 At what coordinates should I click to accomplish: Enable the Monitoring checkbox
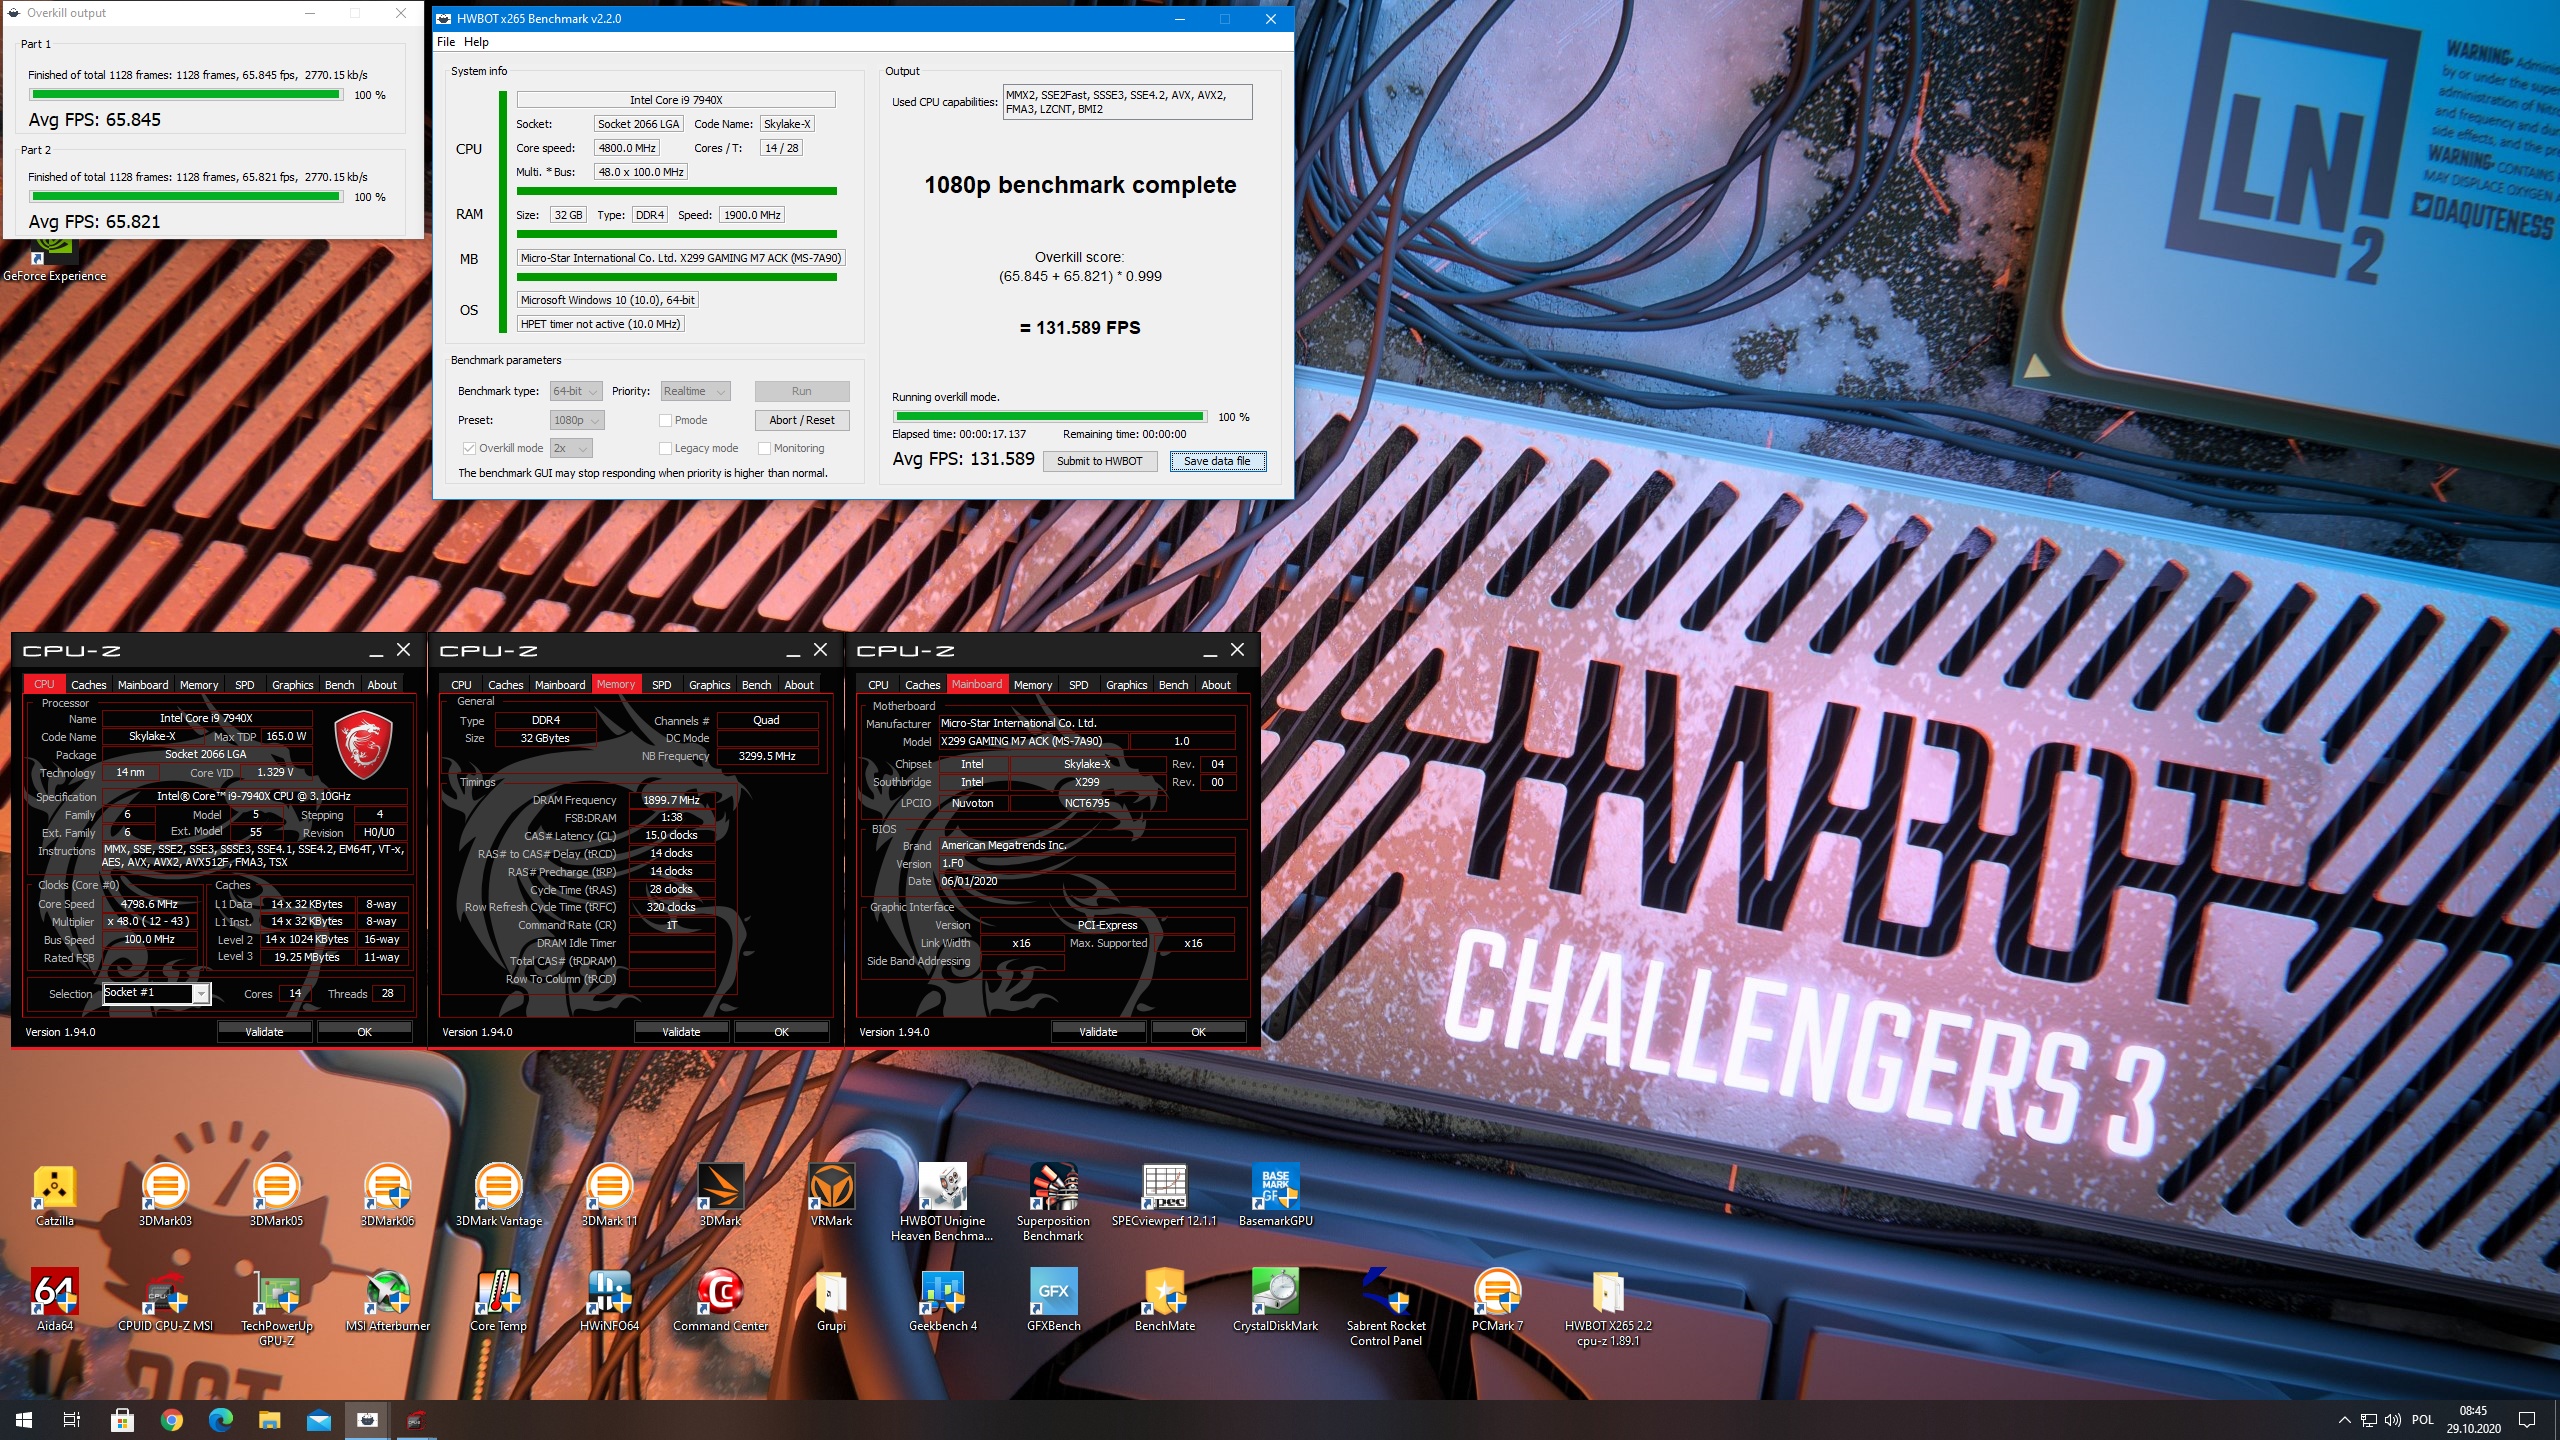764,448
